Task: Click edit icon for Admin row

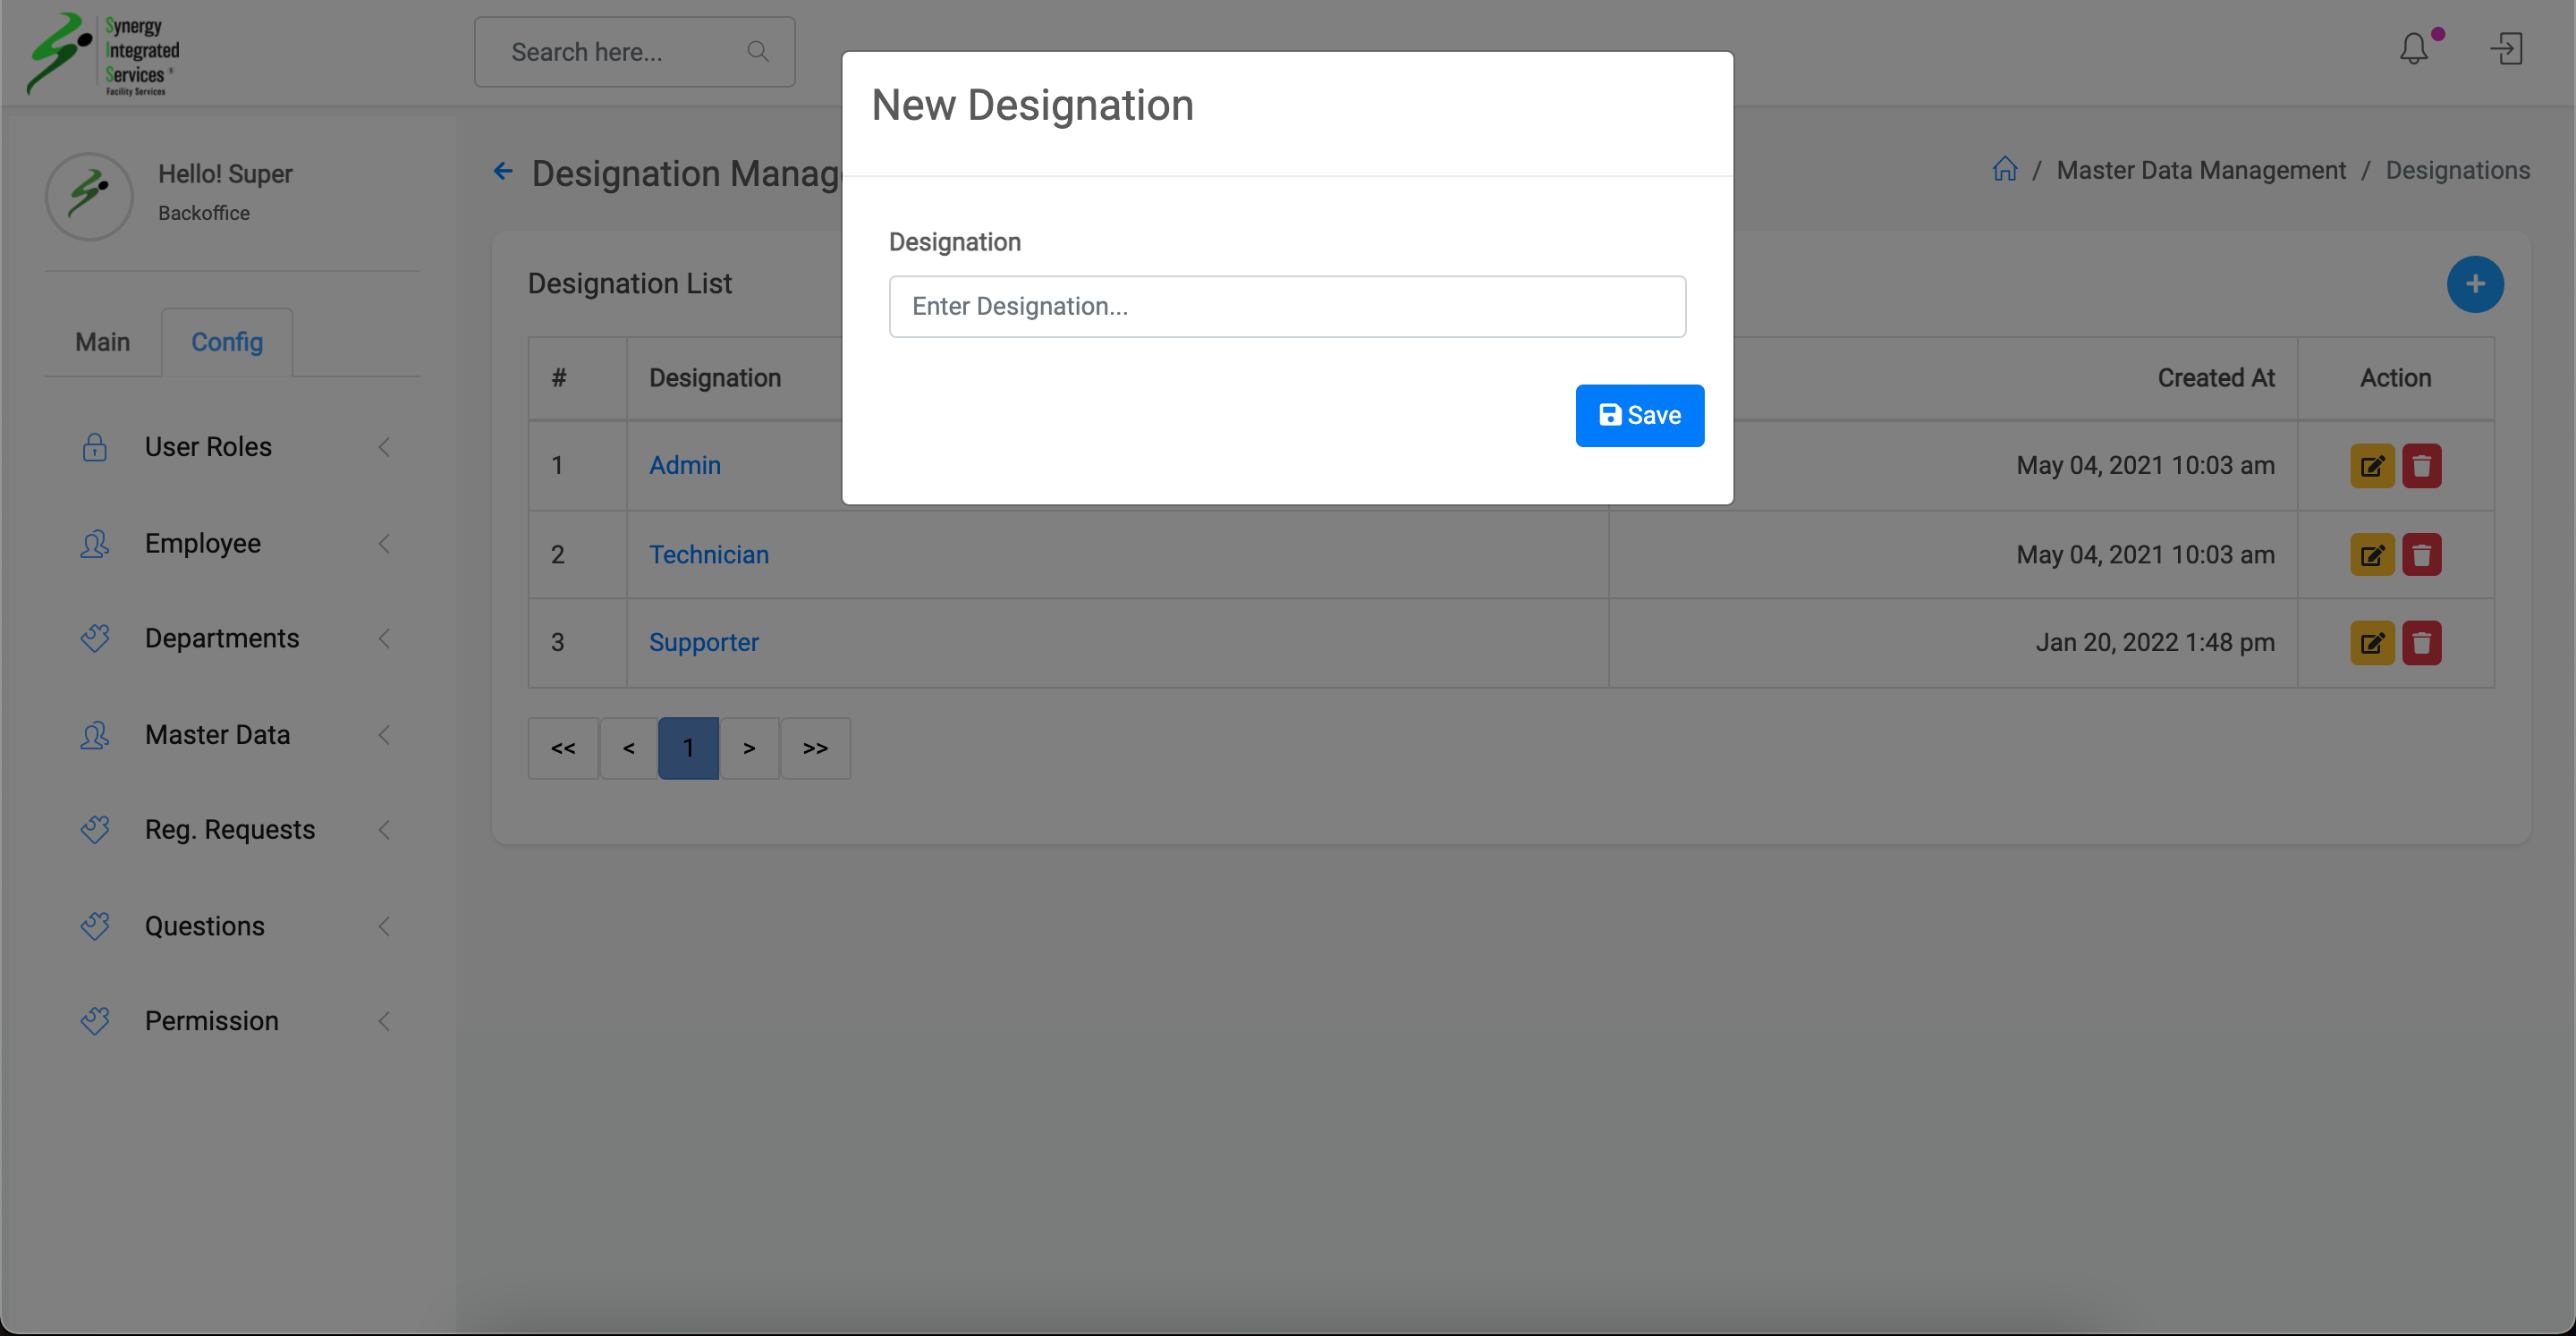Action: tap(2371, 466)
